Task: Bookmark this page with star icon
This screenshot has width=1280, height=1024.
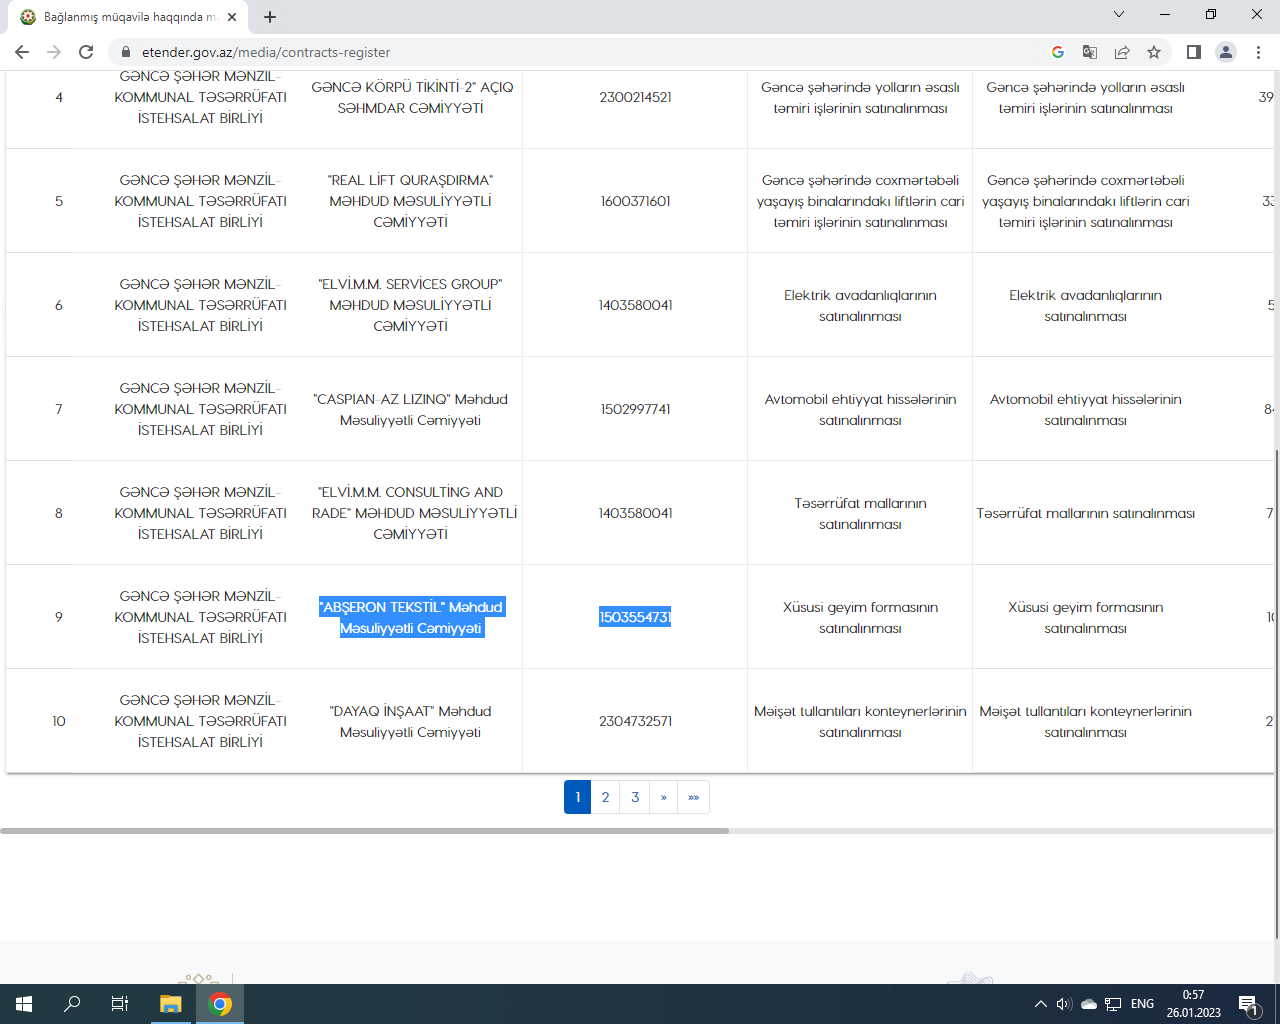Action: (x=1154, y=52)
